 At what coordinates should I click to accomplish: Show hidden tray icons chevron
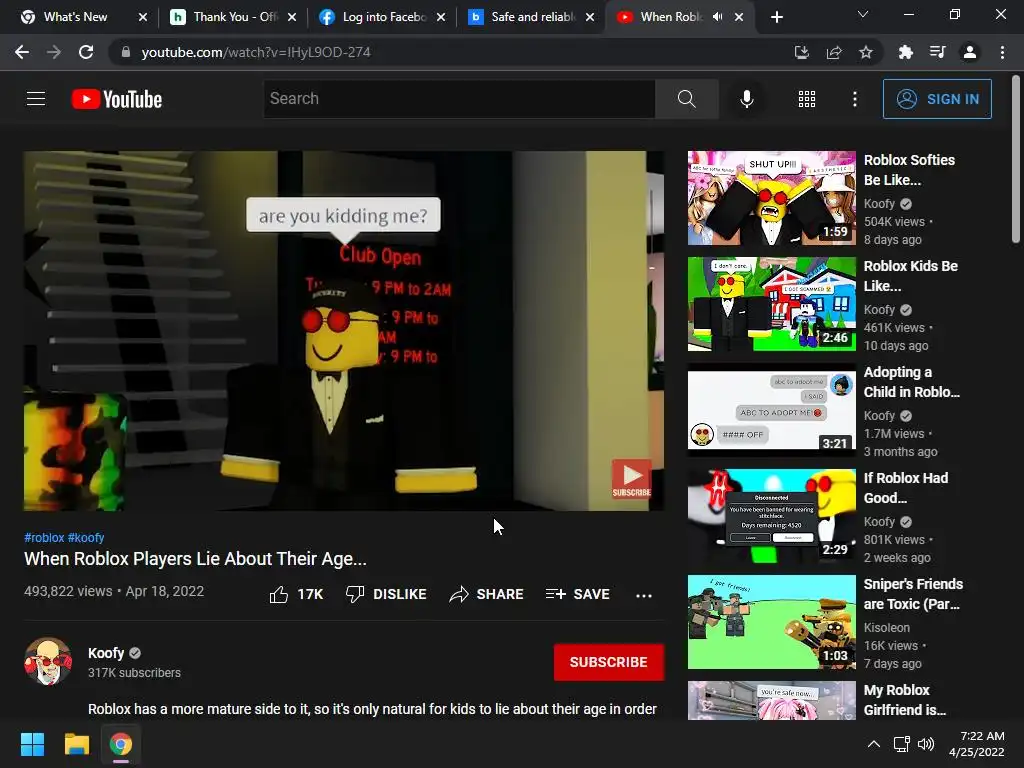tap(874, 744)
